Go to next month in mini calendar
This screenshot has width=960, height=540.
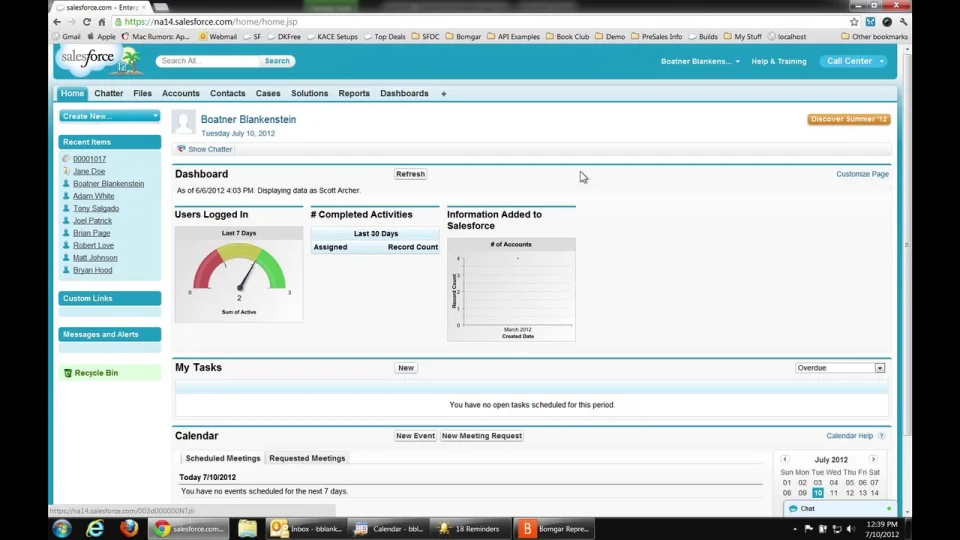[873, 459]
